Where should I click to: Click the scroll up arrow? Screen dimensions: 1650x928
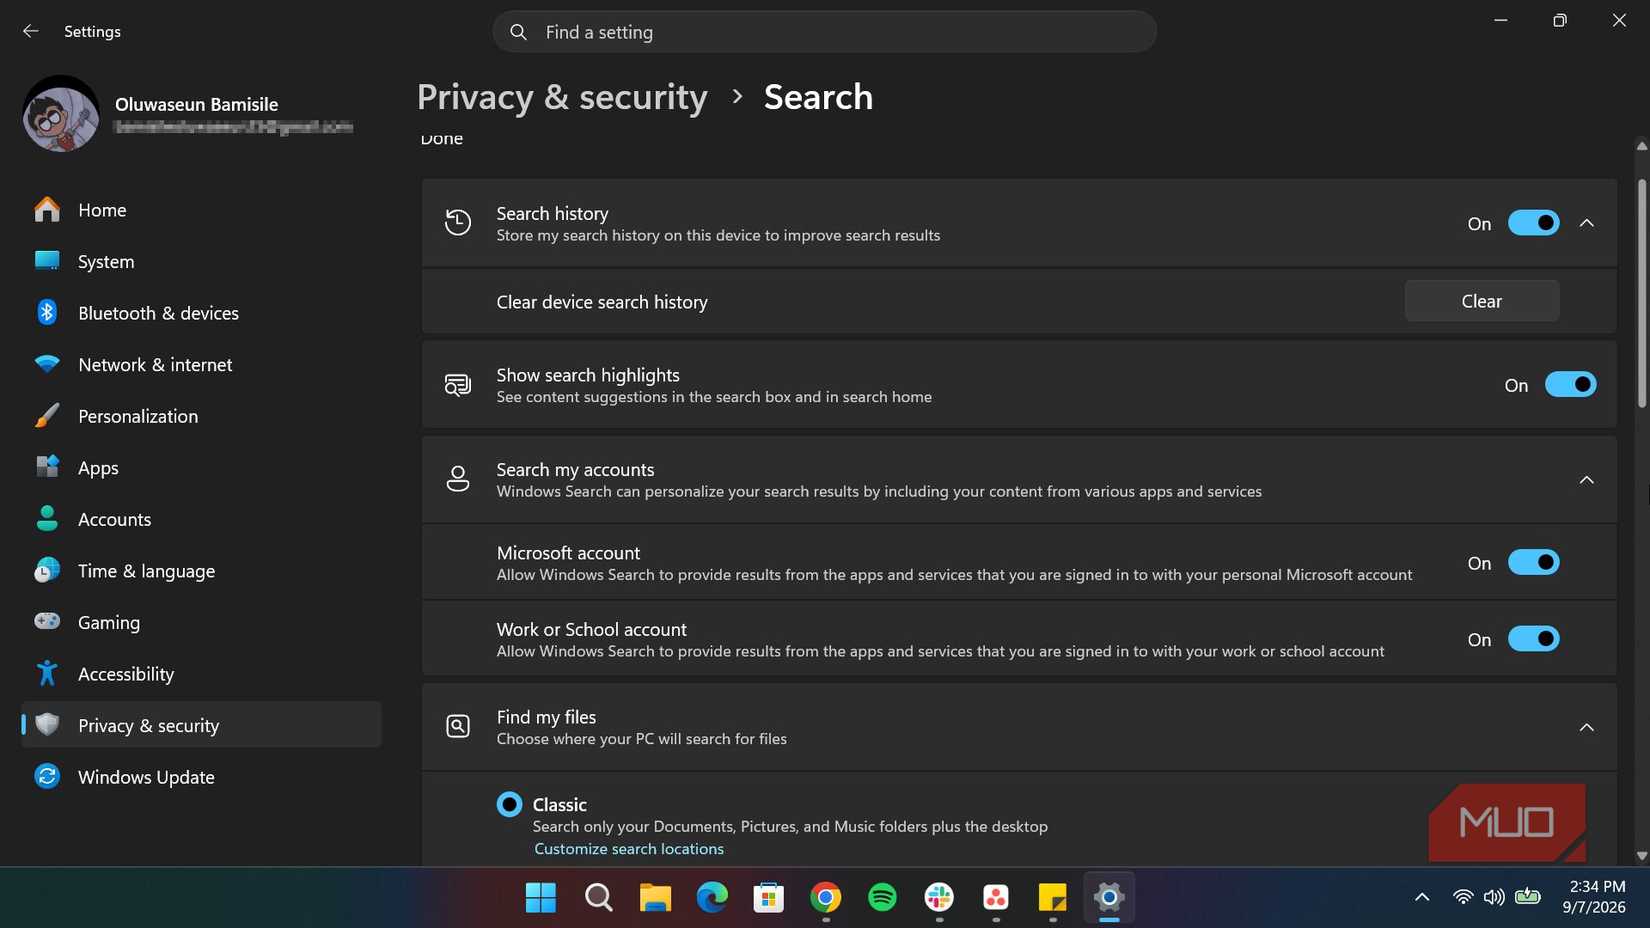pos(1641,146)
